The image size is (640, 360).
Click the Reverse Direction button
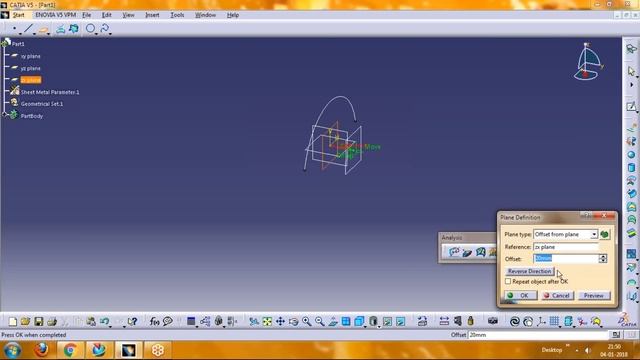coord(529,271)
